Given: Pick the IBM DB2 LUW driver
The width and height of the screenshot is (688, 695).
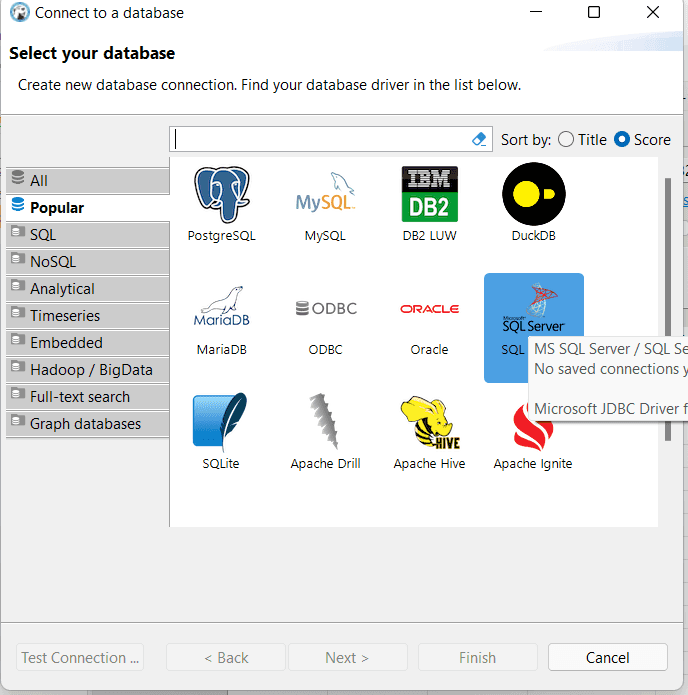Looking at the screenshot, I should [429, 204].
